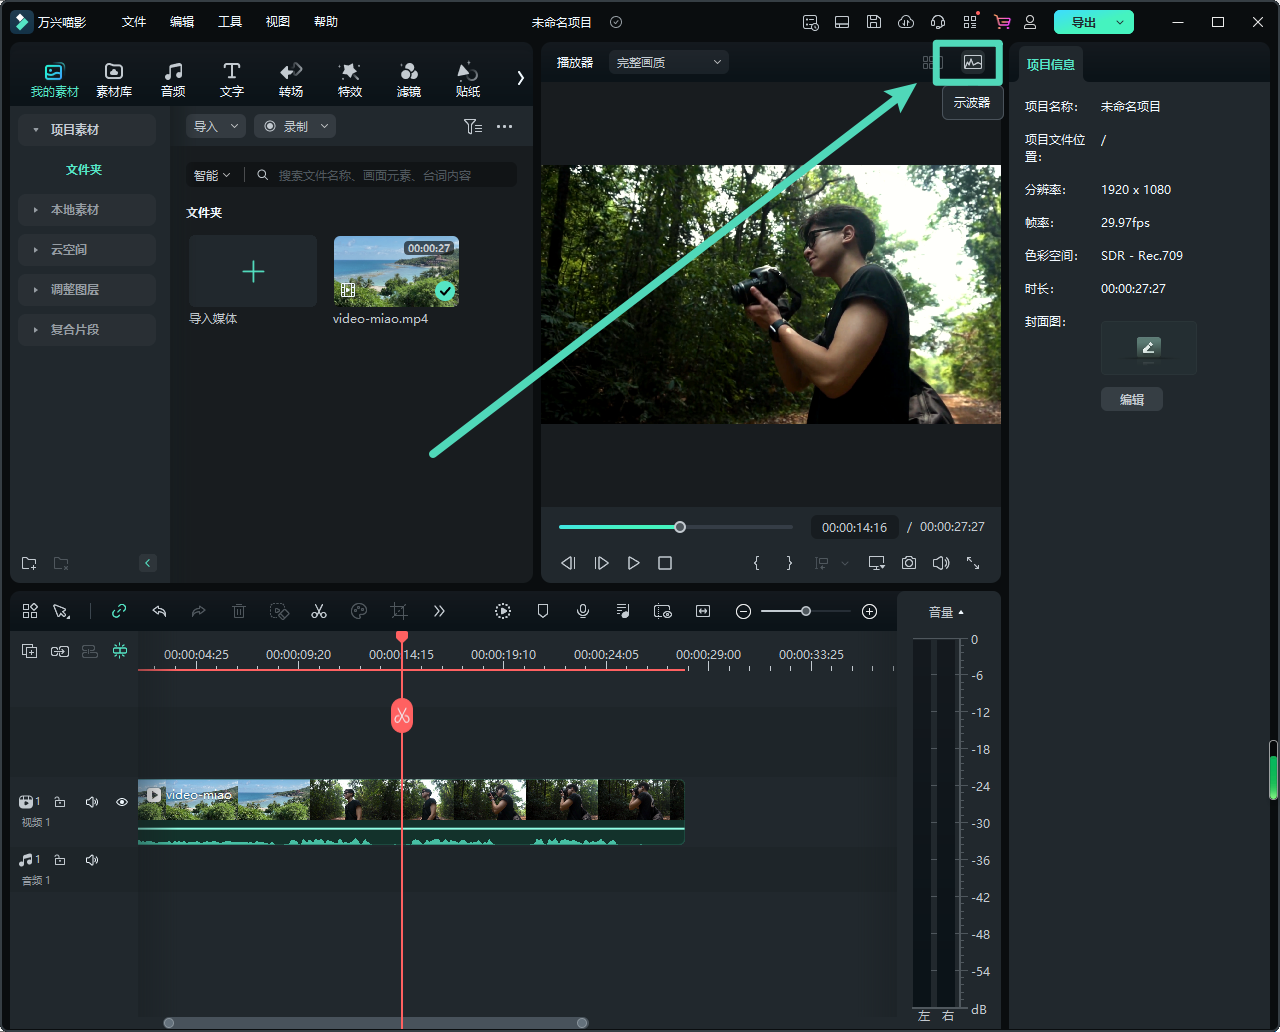Open the 特效 effects panel

(349, 79)
